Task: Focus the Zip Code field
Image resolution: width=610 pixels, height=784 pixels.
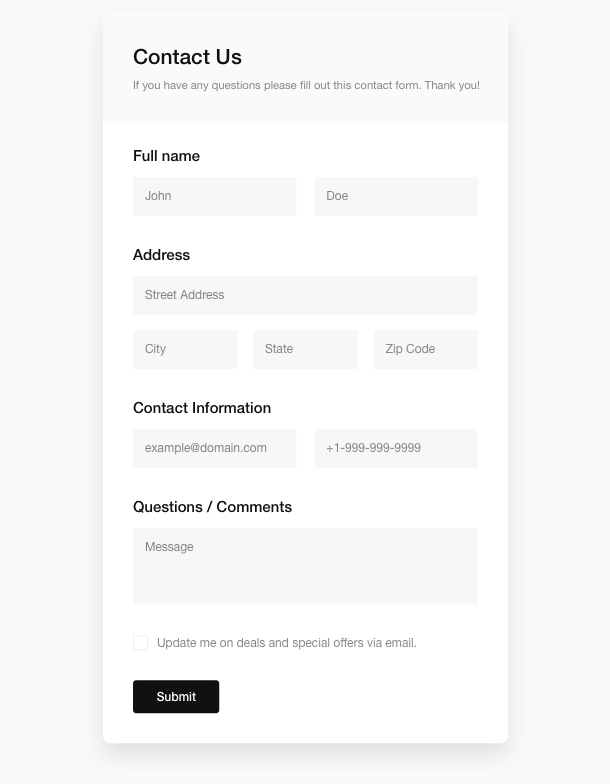Action: tap(426, 349)
